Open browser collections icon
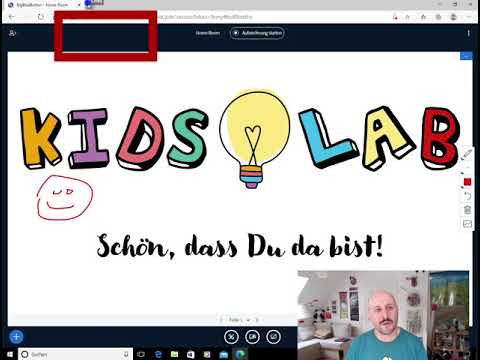 tap(439, 17)
